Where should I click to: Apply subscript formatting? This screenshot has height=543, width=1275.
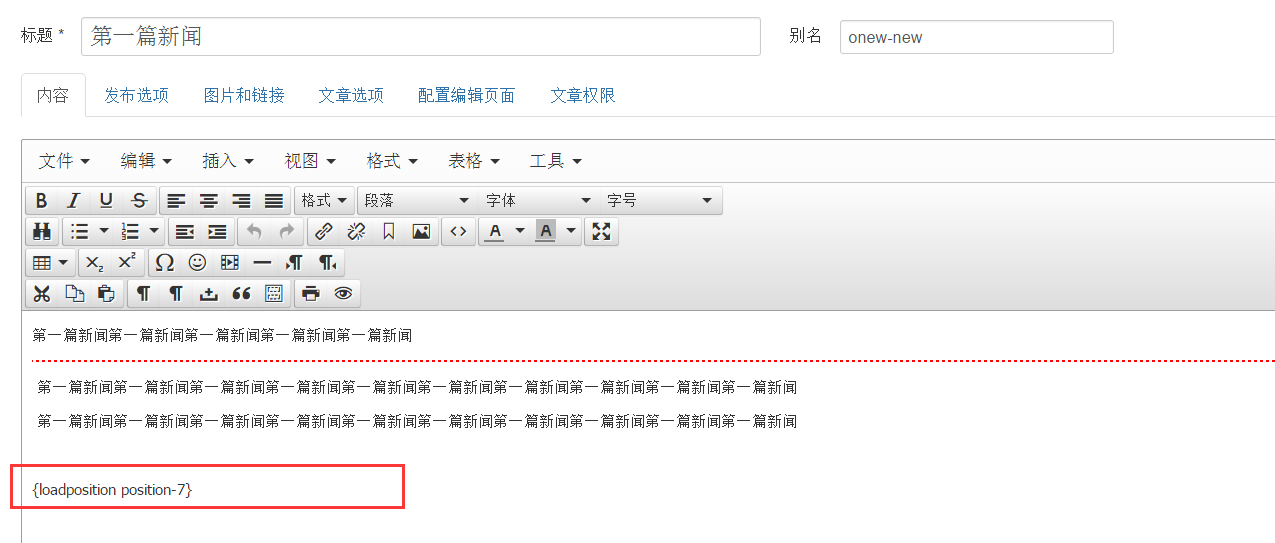point(94,263)
